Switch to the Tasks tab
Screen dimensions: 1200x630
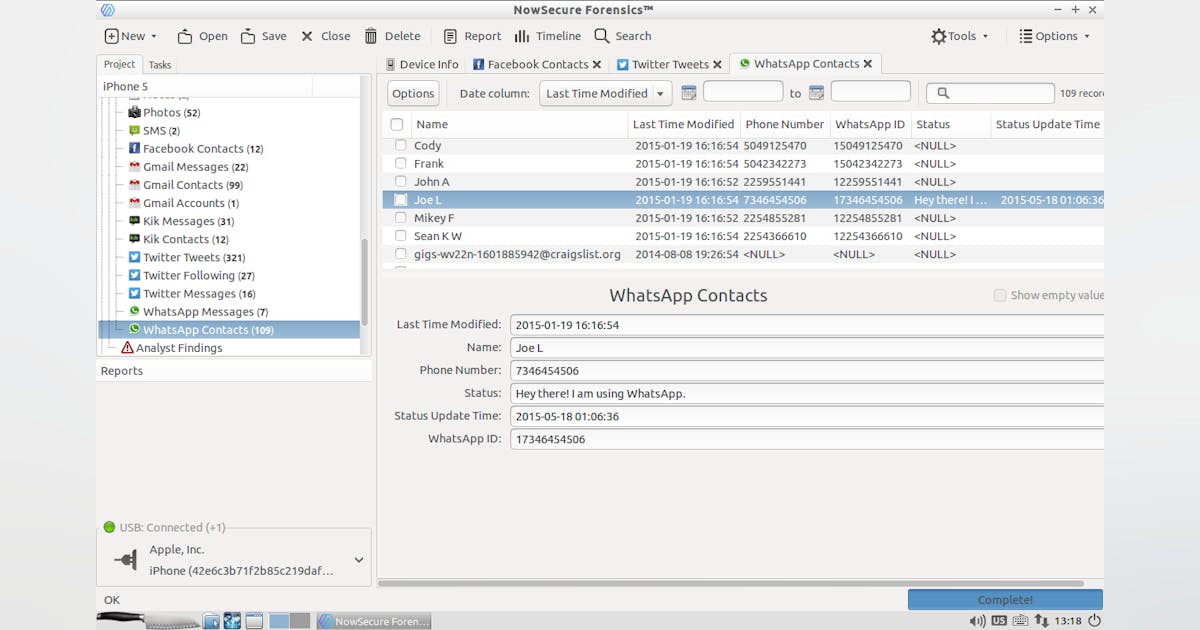coord(160,65)
